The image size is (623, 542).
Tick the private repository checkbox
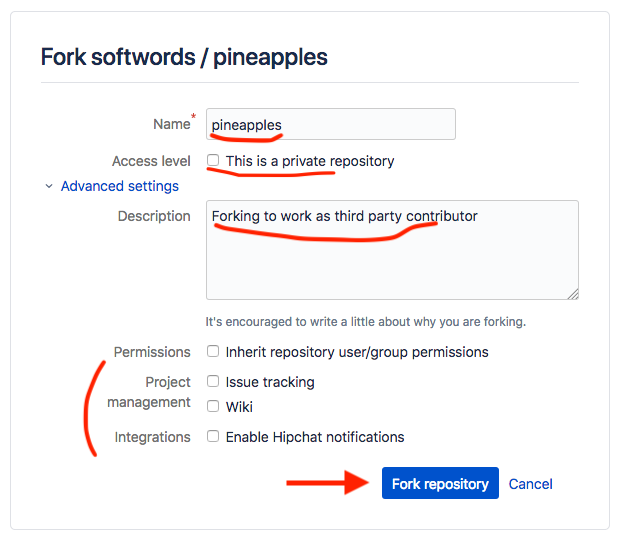(213, 160)
